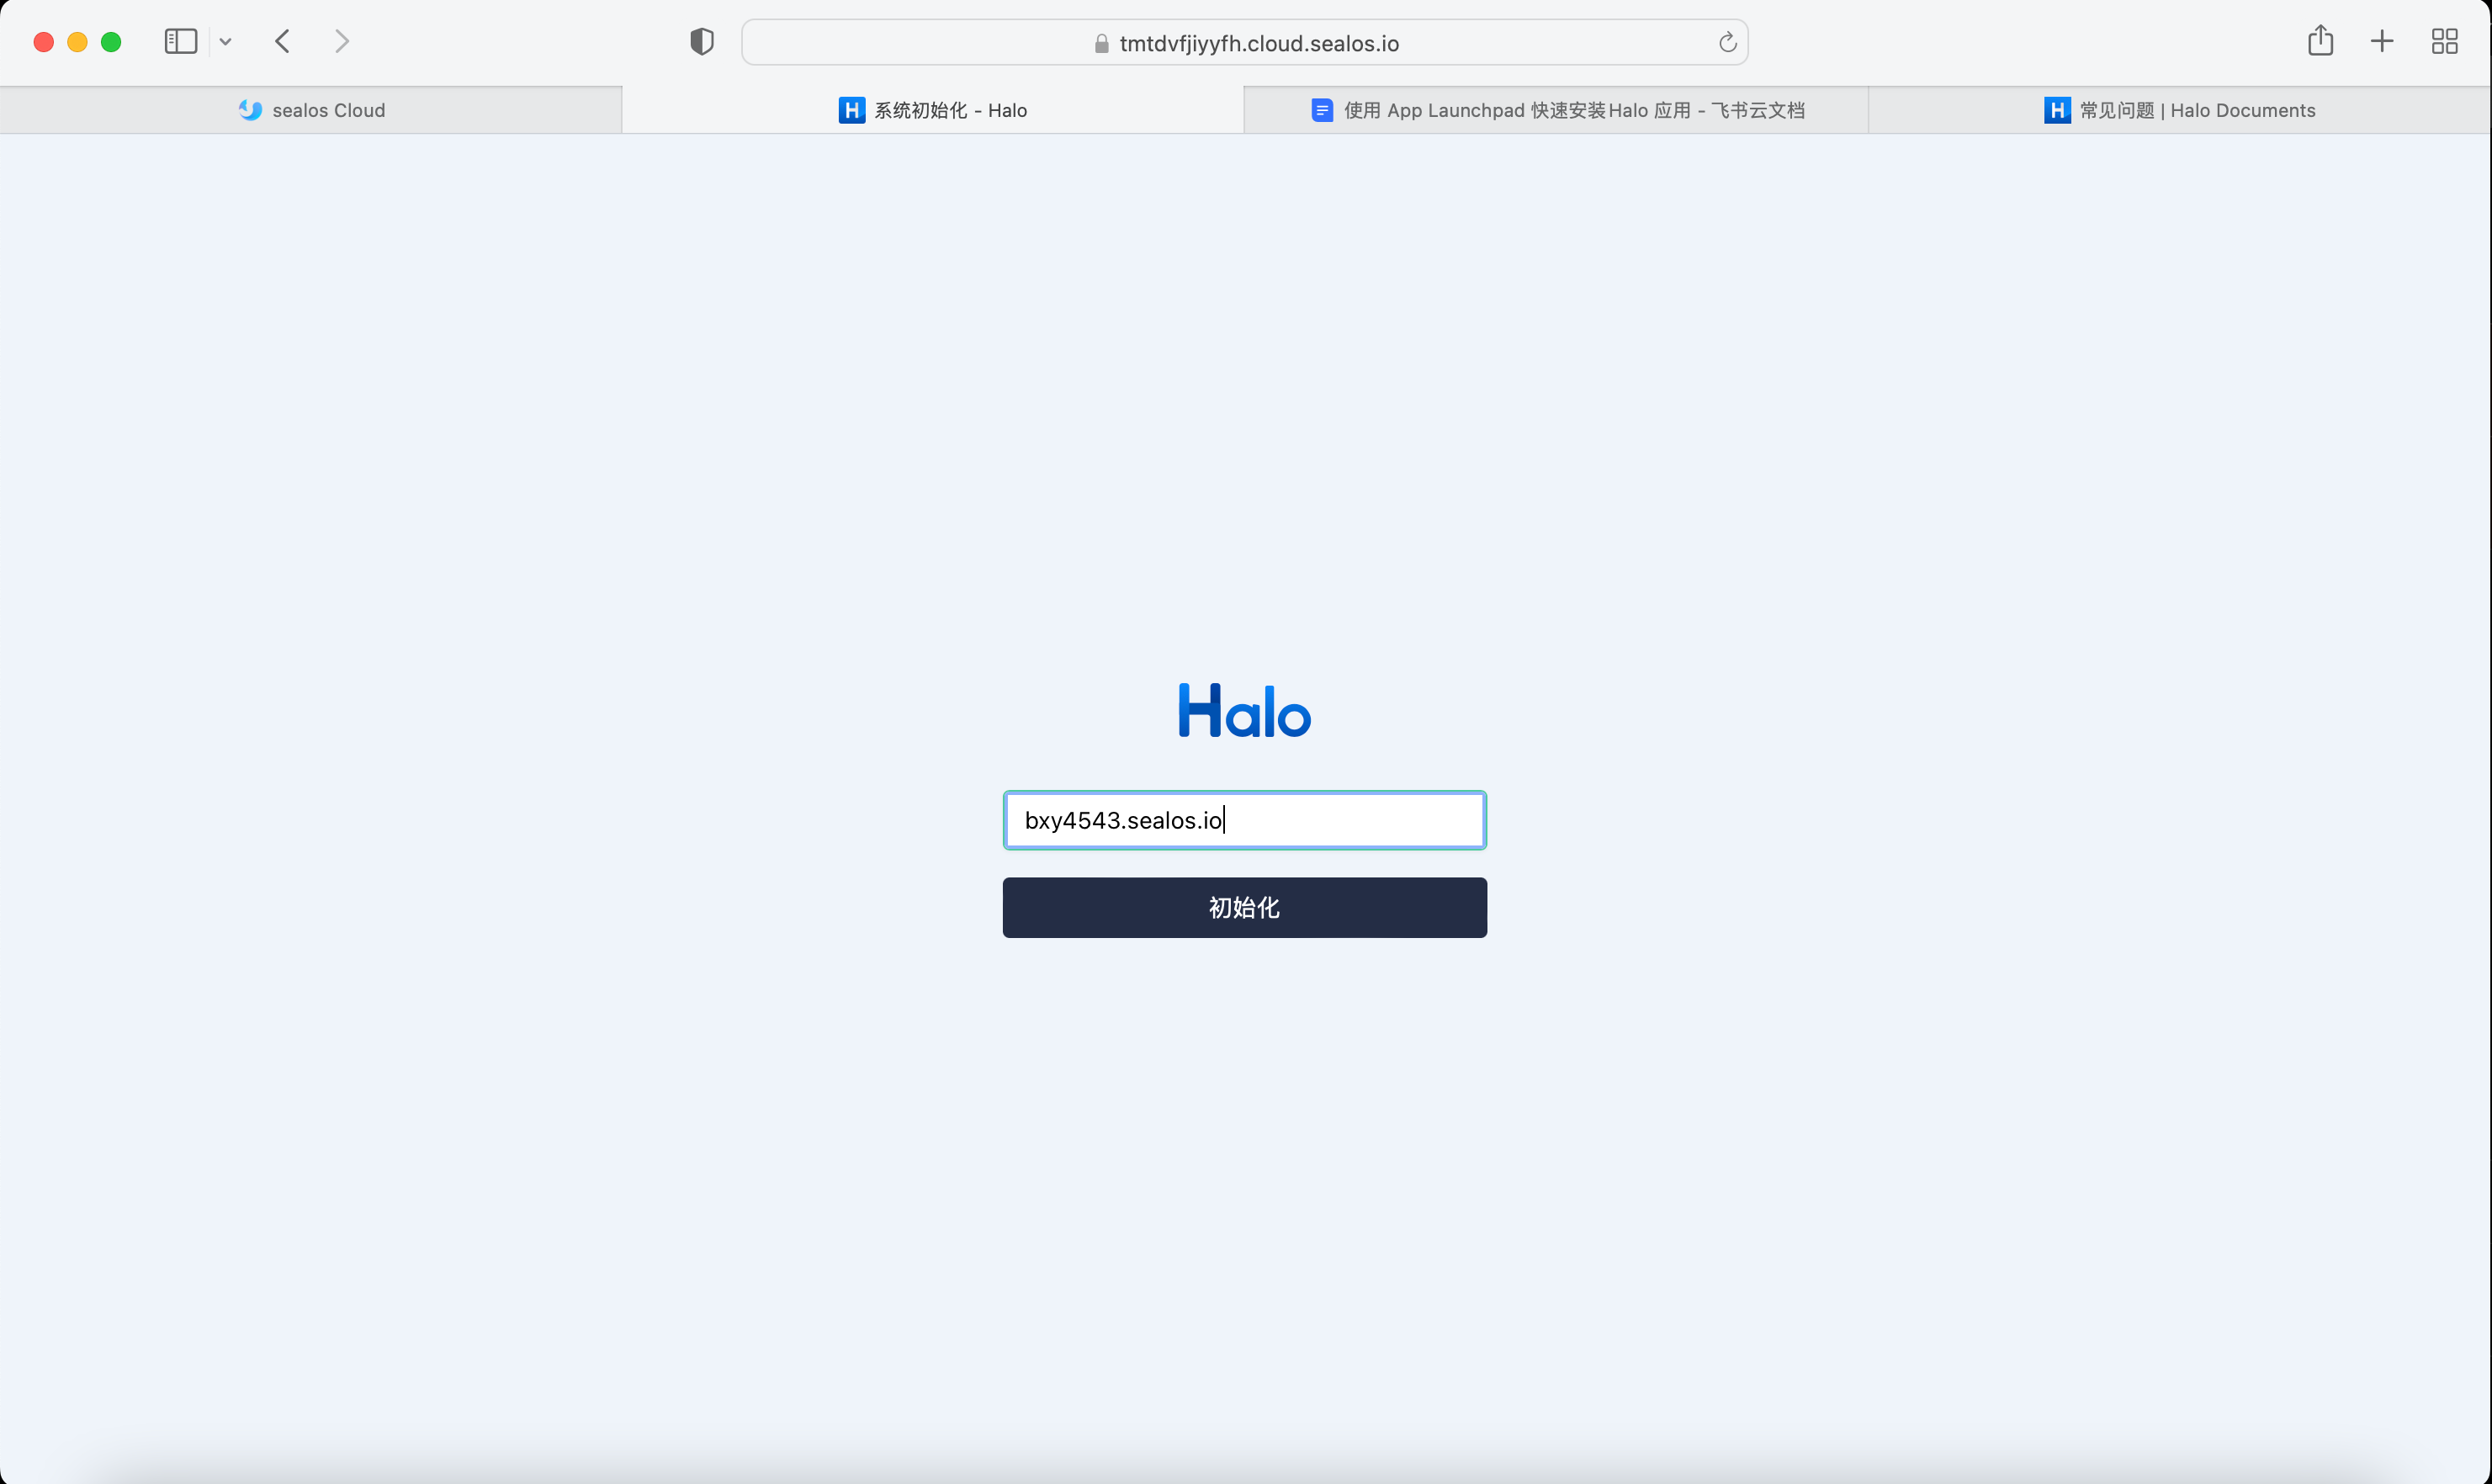Switch to the 飞书云文档 App Launchpad tab
Image resolution: width=2492 pixels, height=1484 pixels.
(1556, 110)
